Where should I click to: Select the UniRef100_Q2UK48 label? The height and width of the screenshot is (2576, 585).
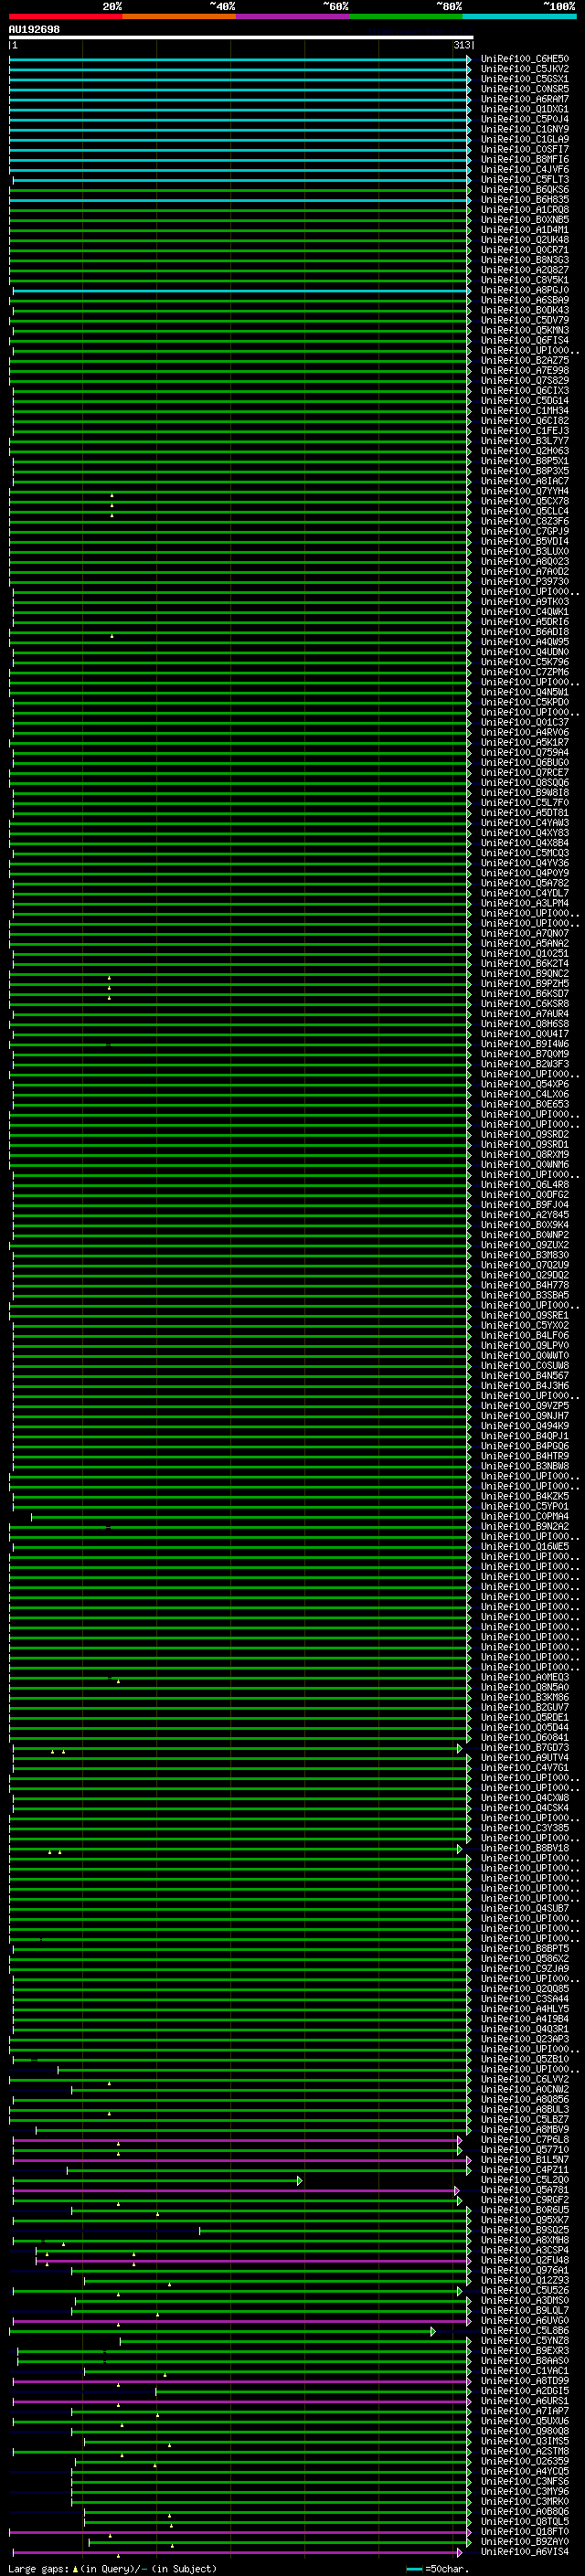coord(525,240)
